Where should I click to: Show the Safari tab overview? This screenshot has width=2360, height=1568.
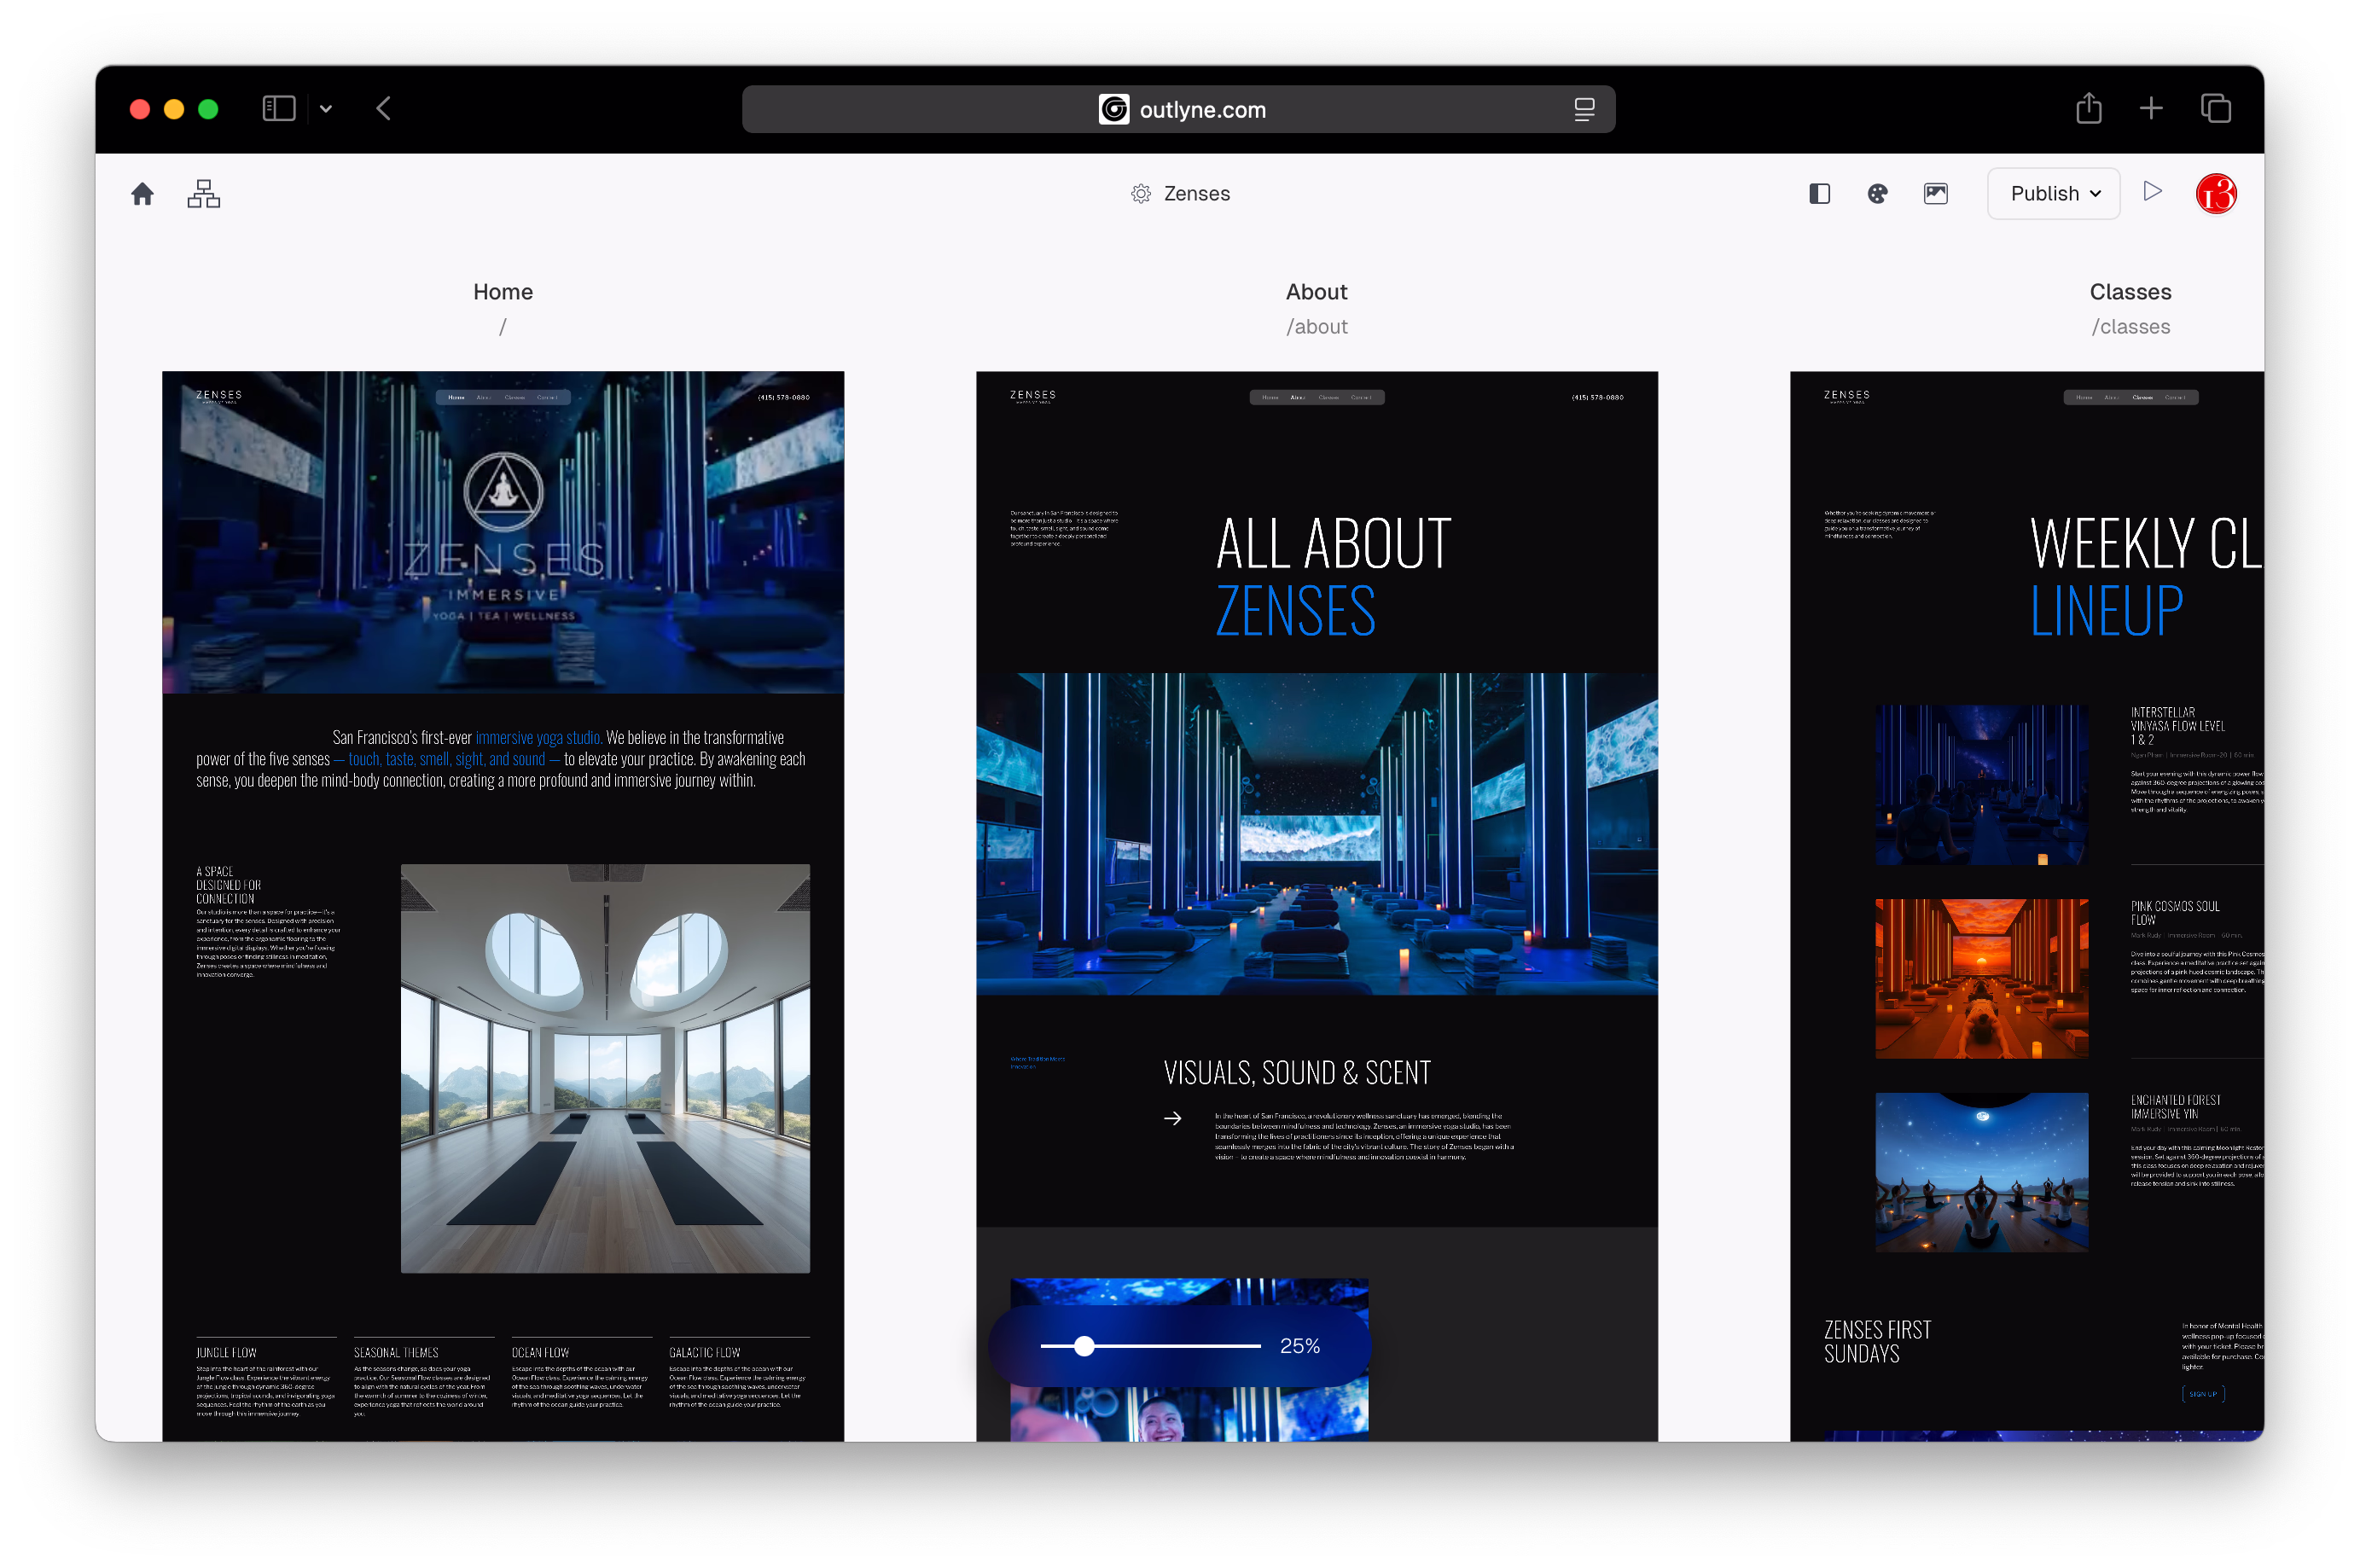pyautogui.click(x=2215, y=108)
